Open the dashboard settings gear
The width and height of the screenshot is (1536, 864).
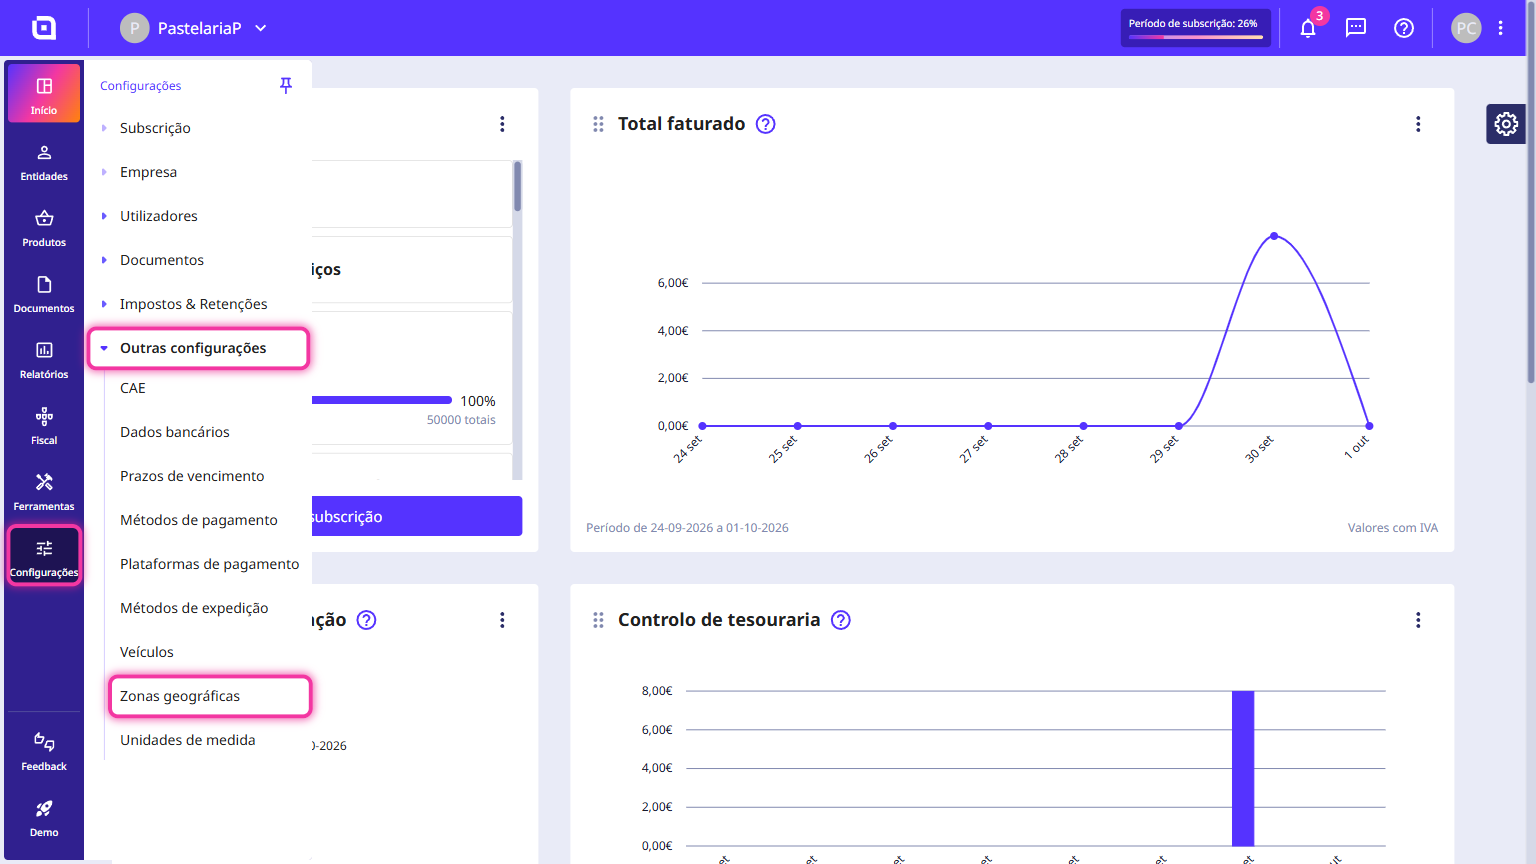(x=1506, y=124)
